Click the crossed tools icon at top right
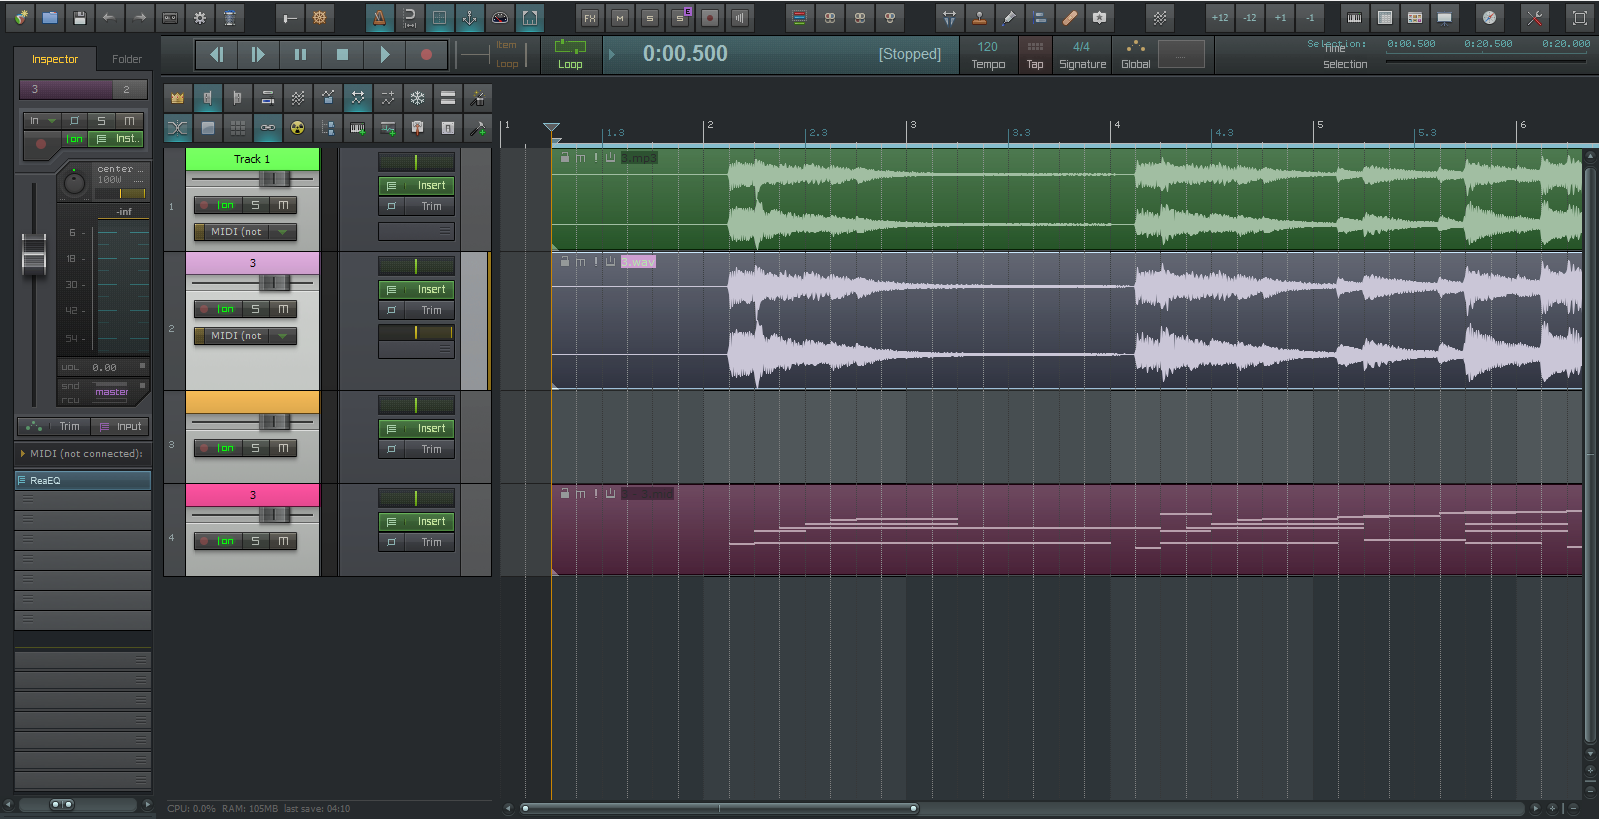The image size is (1599, 819). pyautogui.click(x=1534, y=17)
